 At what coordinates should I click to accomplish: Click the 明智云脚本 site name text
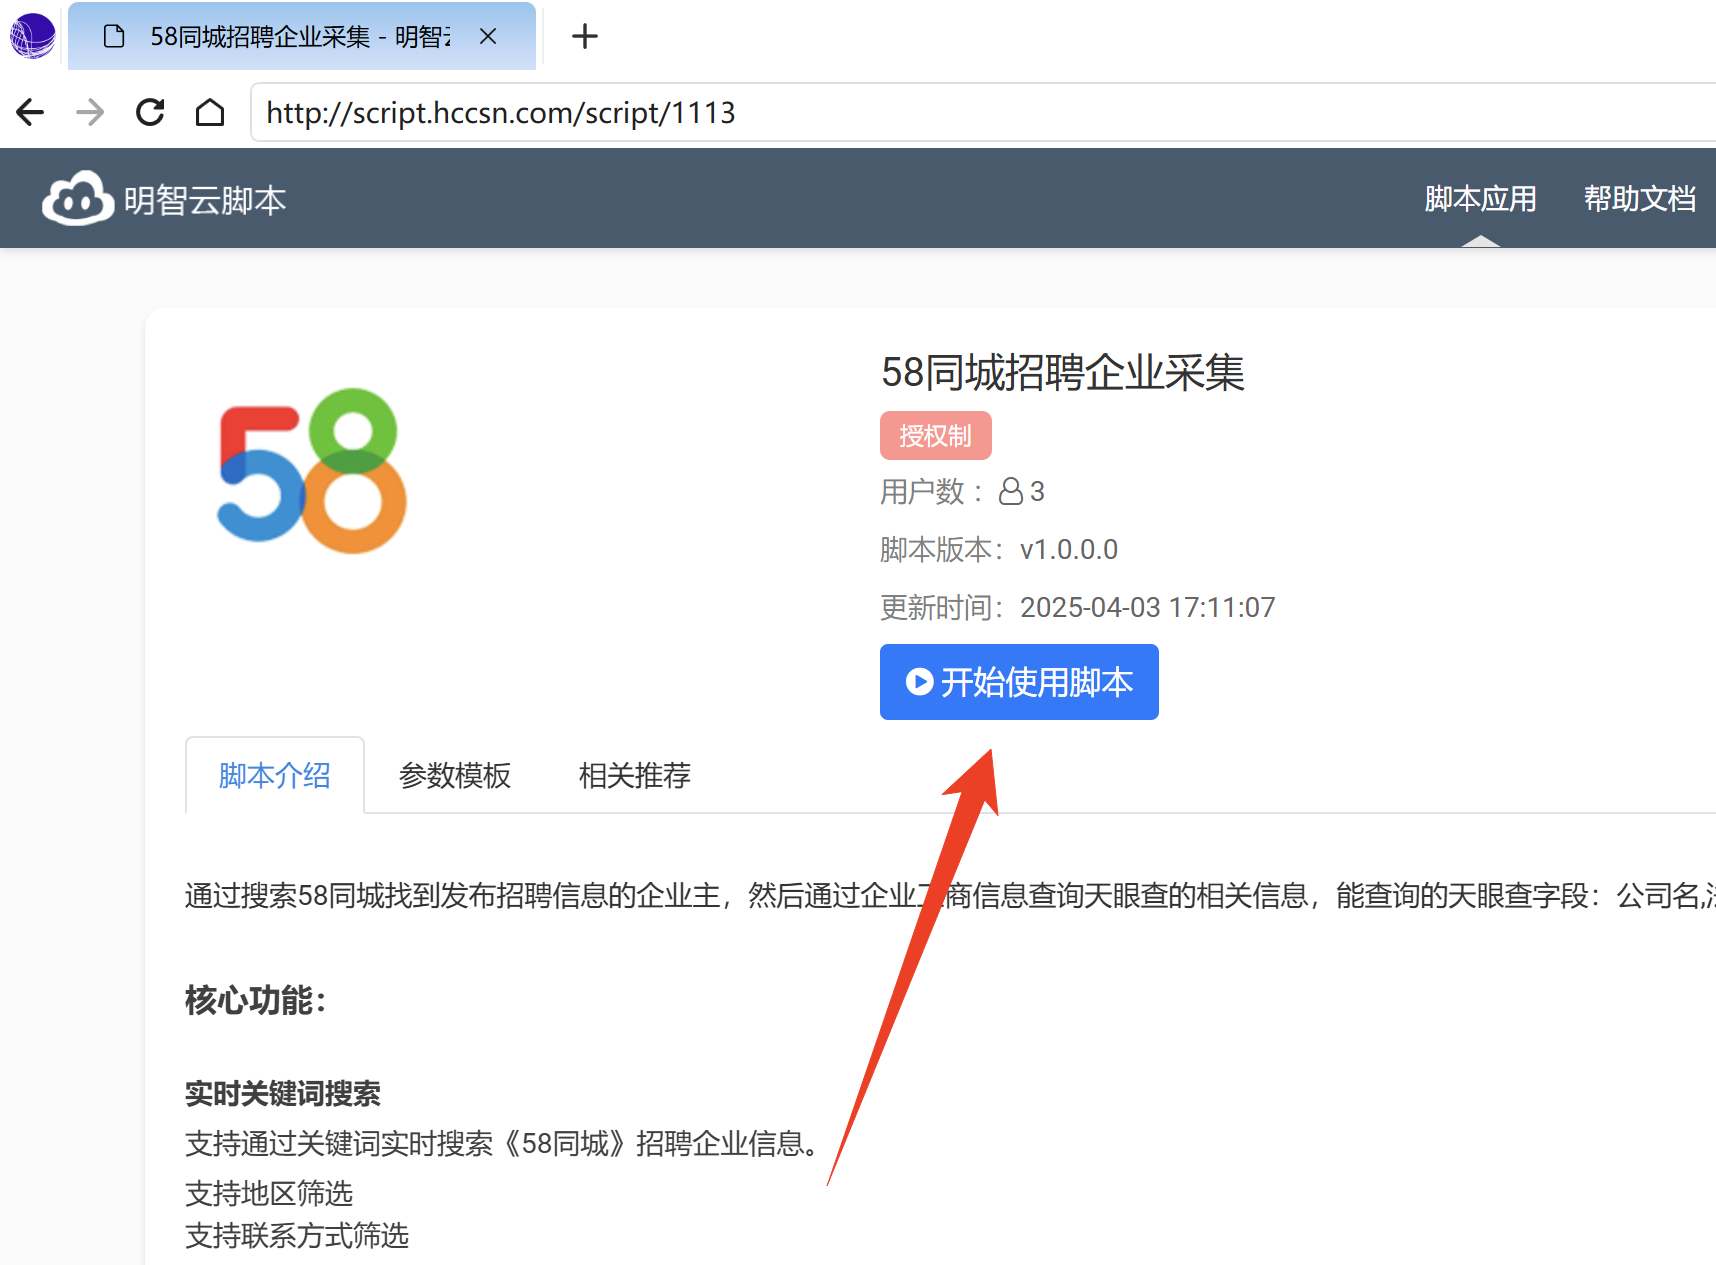point(205,200)
